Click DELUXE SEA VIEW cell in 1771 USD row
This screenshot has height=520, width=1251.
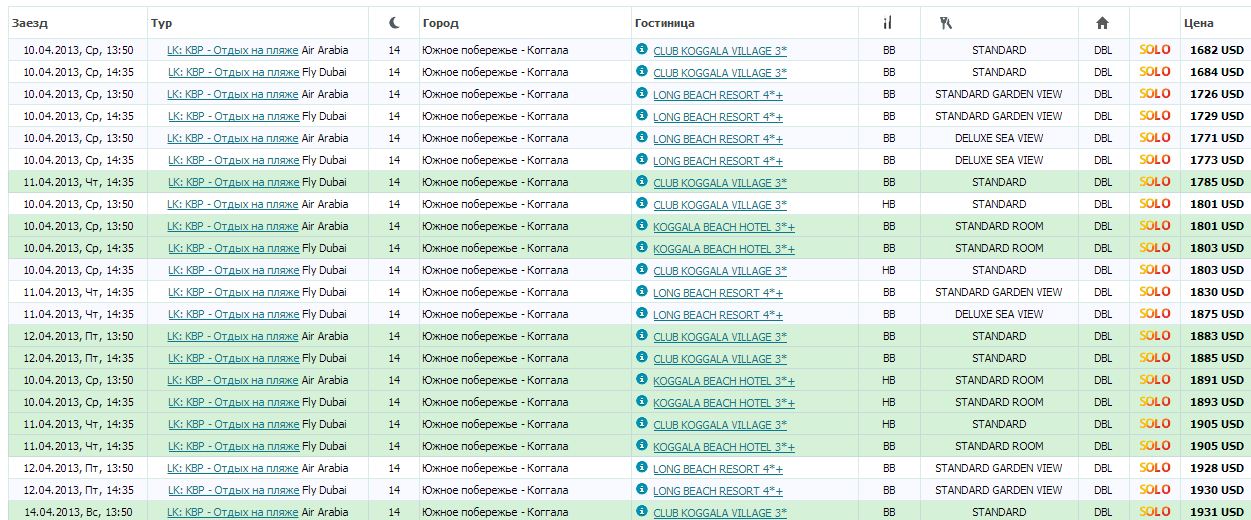click(x=998, y=138)
